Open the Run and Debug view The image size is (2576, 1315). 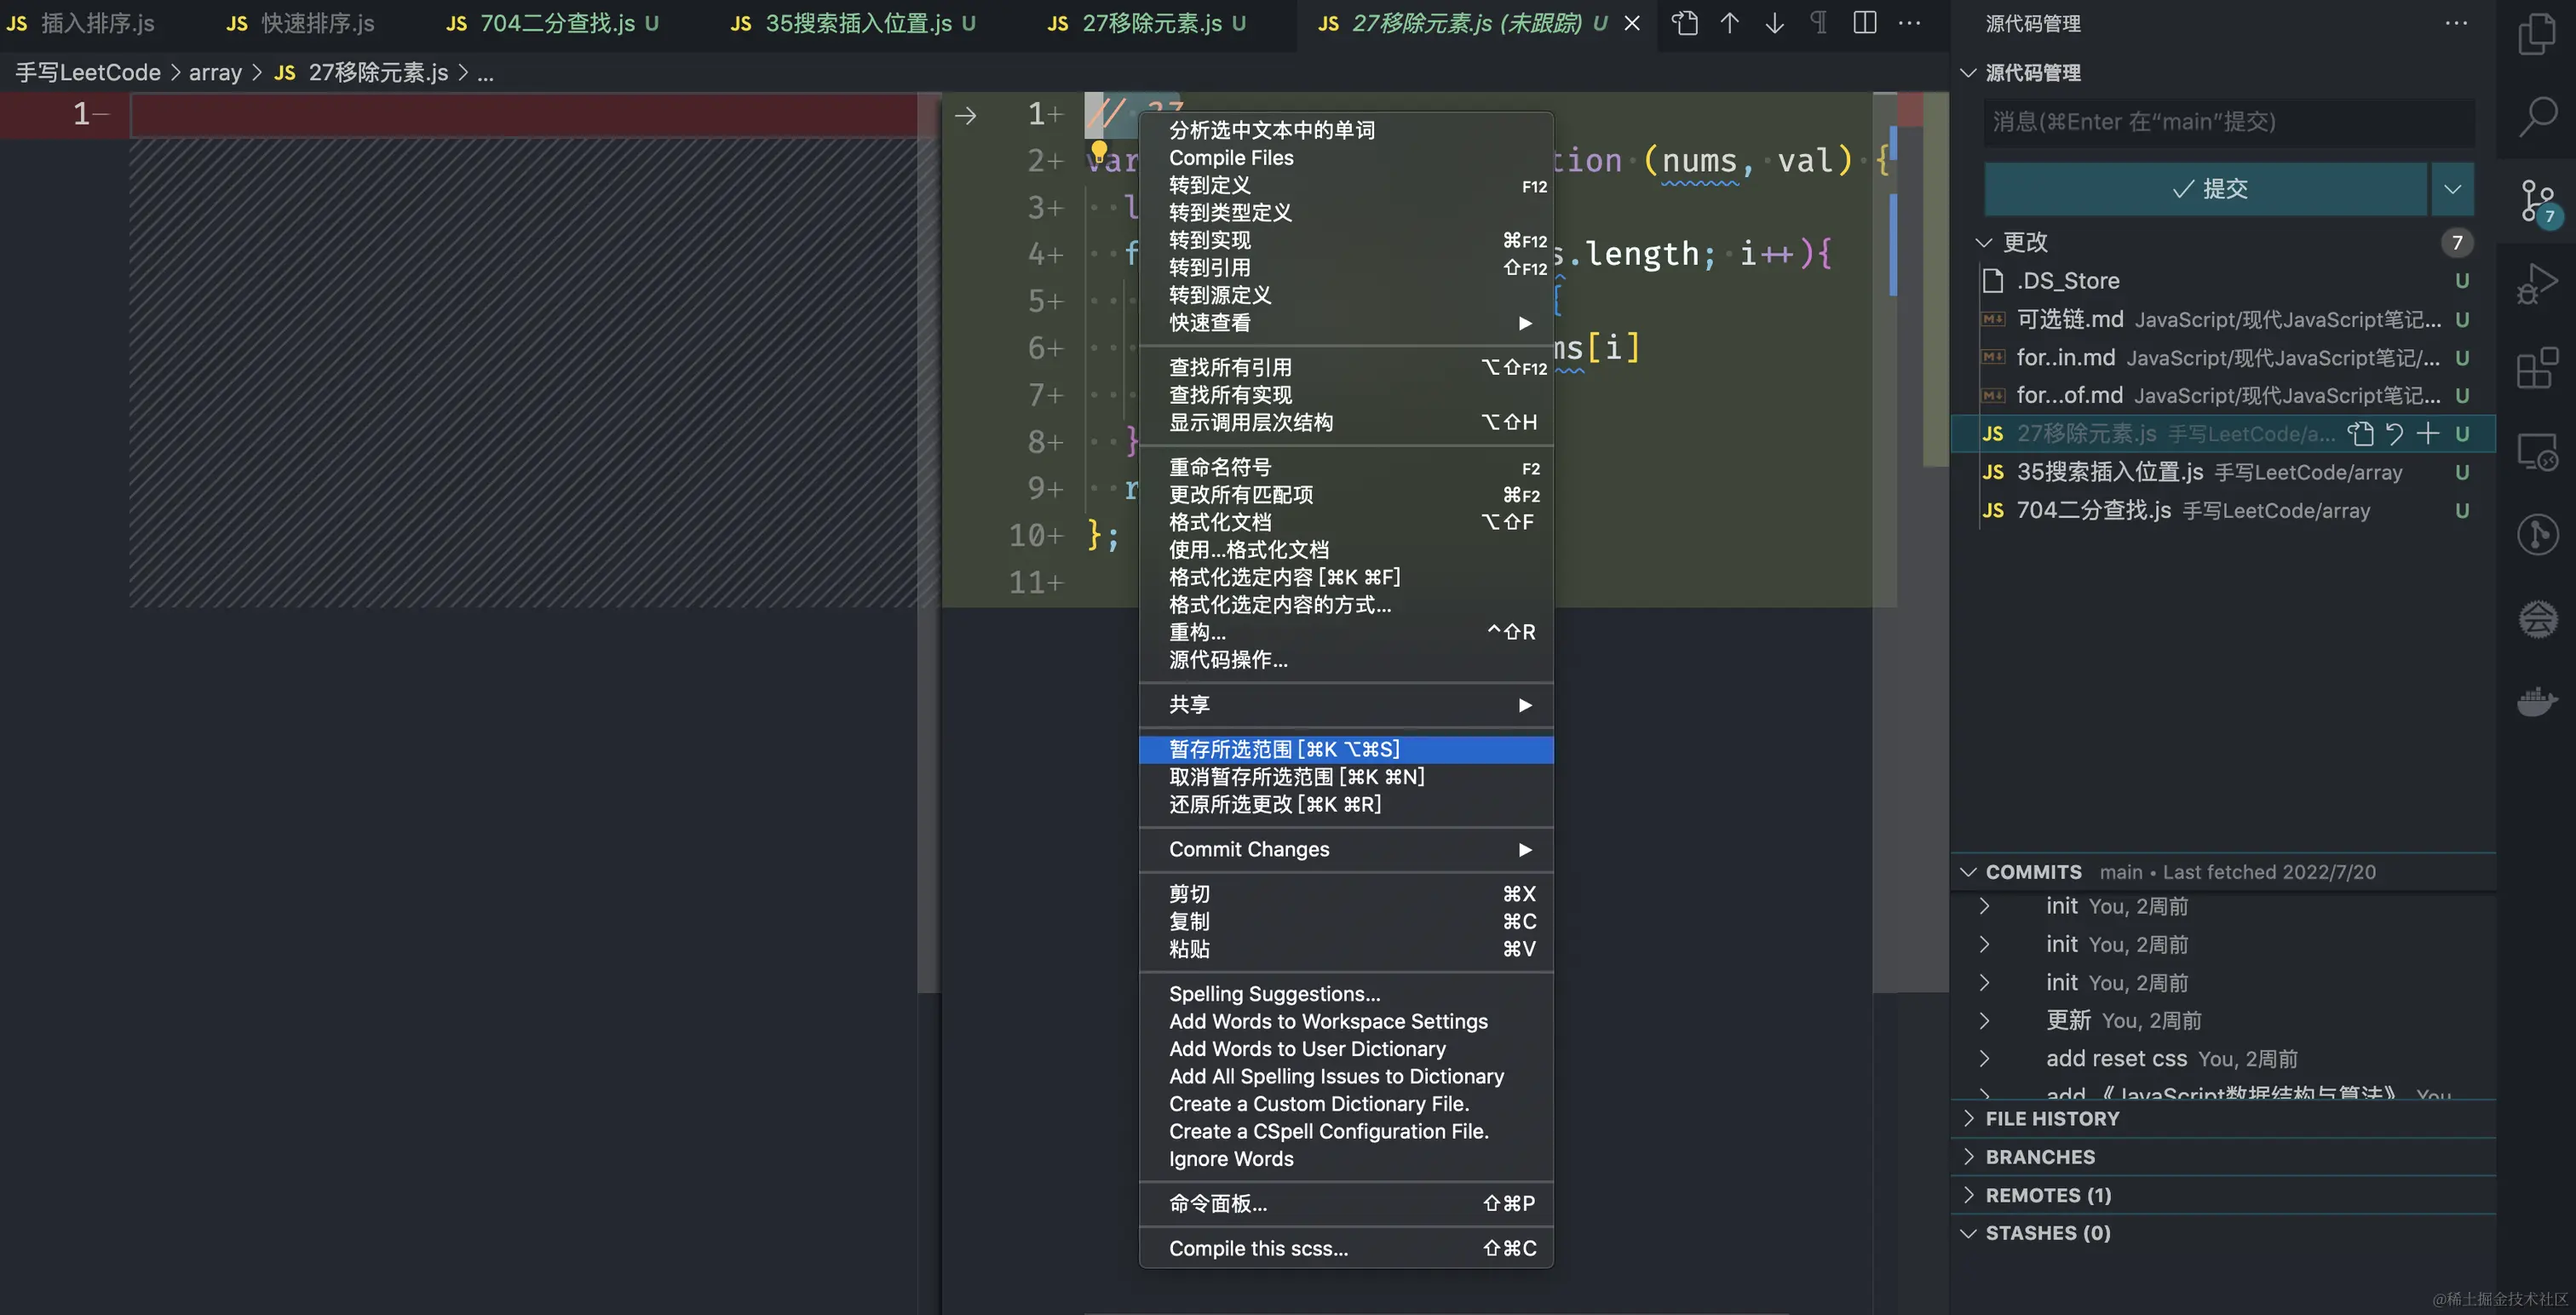coord(2536,284)
